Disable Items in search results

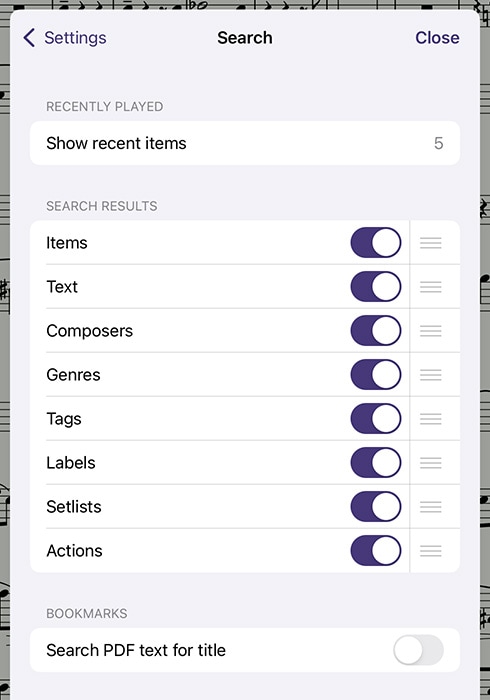click(376, 243)
